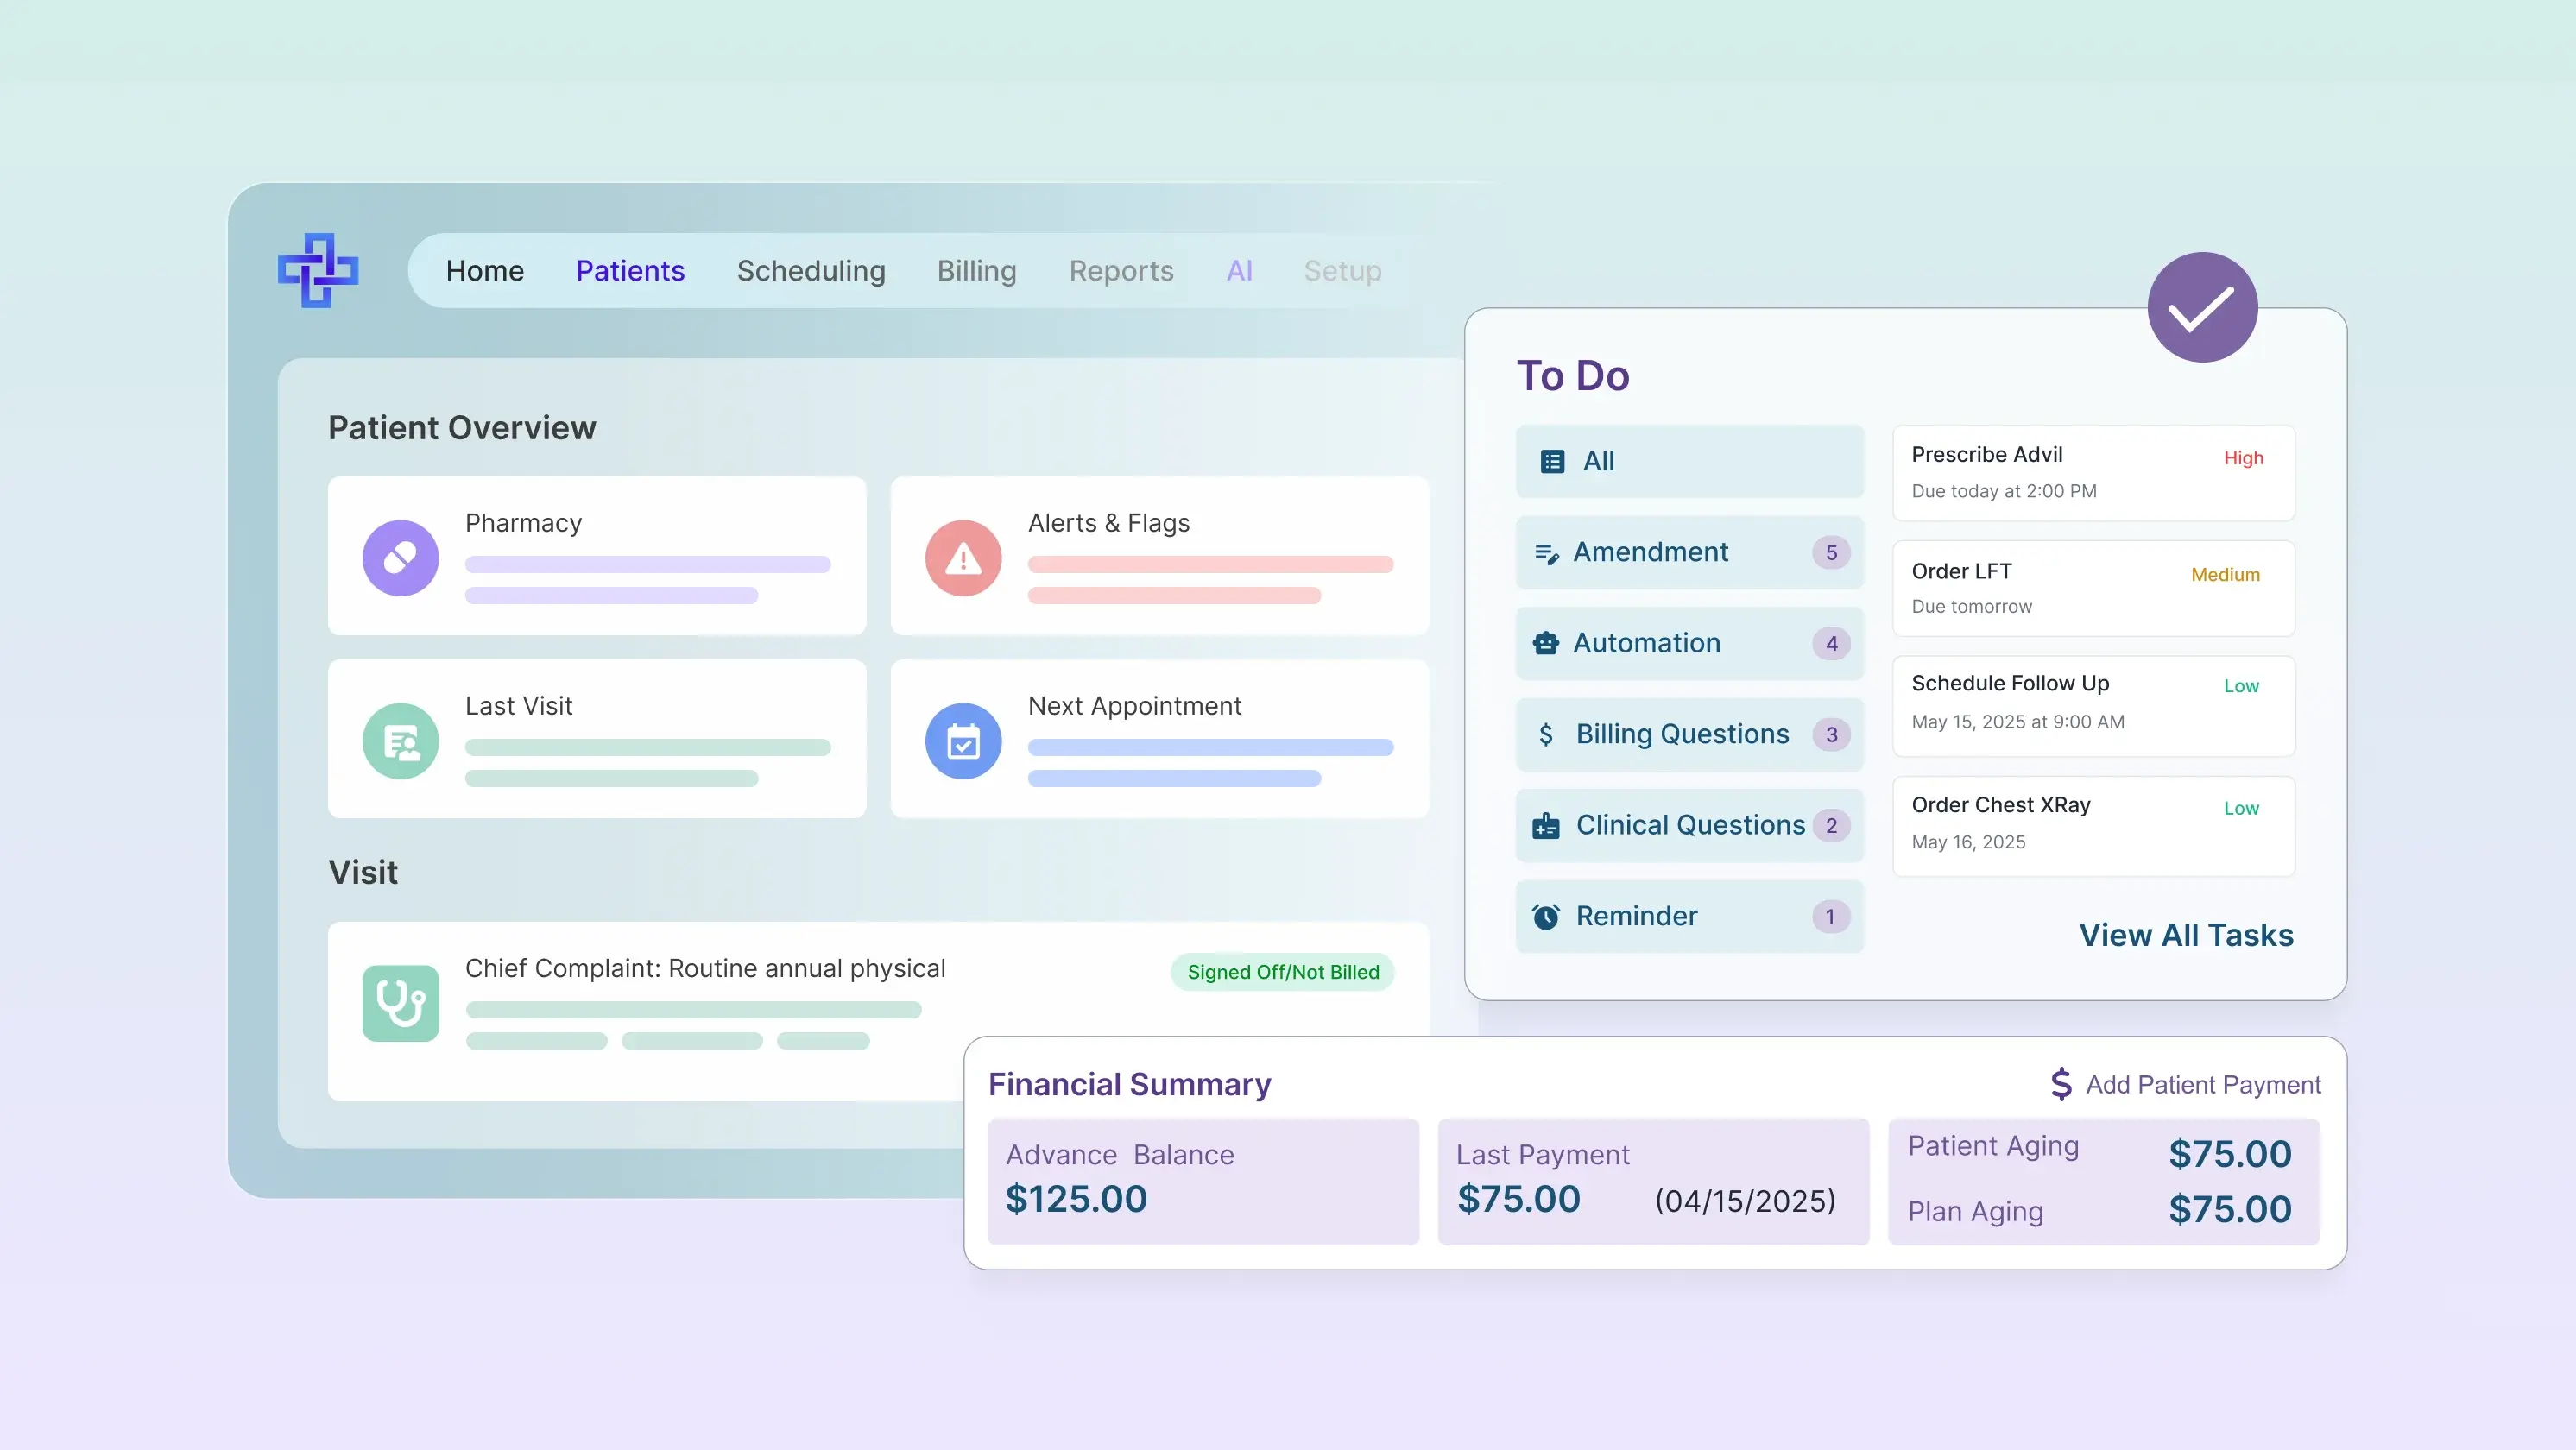
Task: Click the Pharmacy pill icon
Action: point(400,558)
